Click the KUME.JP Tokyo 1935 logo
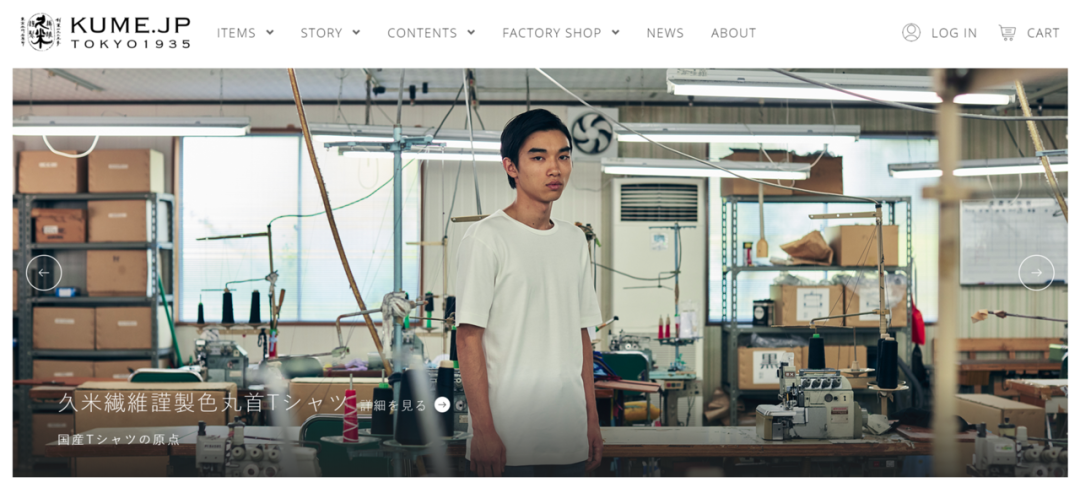The height and width of the screenshot is (488, 1080). (x=106, y=32)
